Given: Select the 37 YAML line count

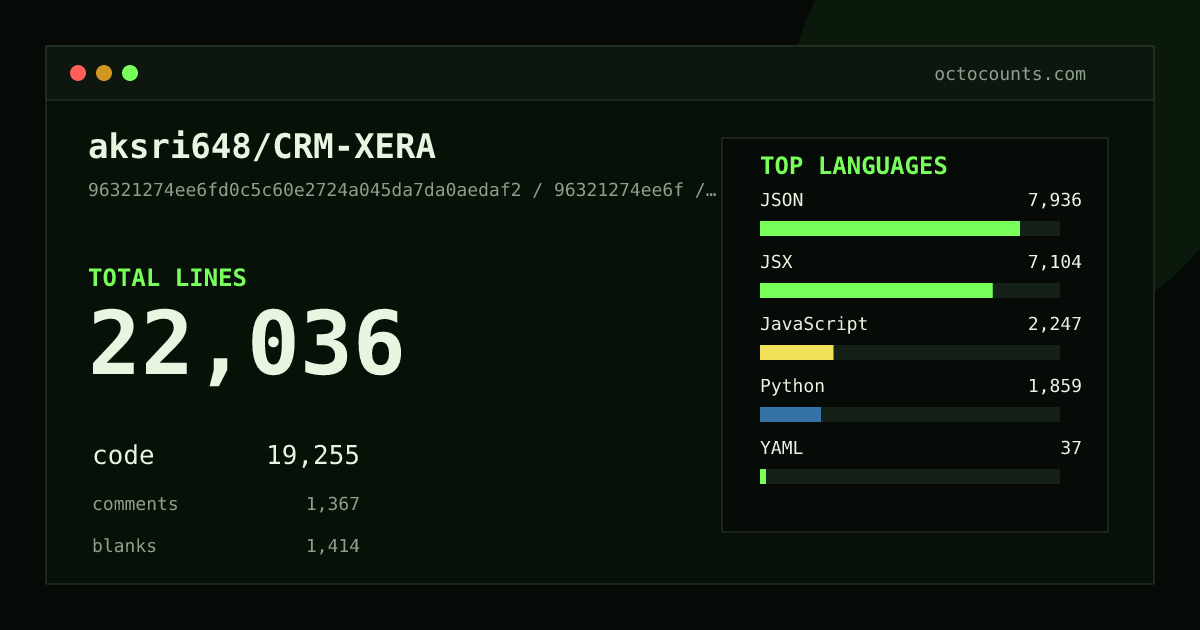Looking at the screenshot, I should [x=1071, y=448].
